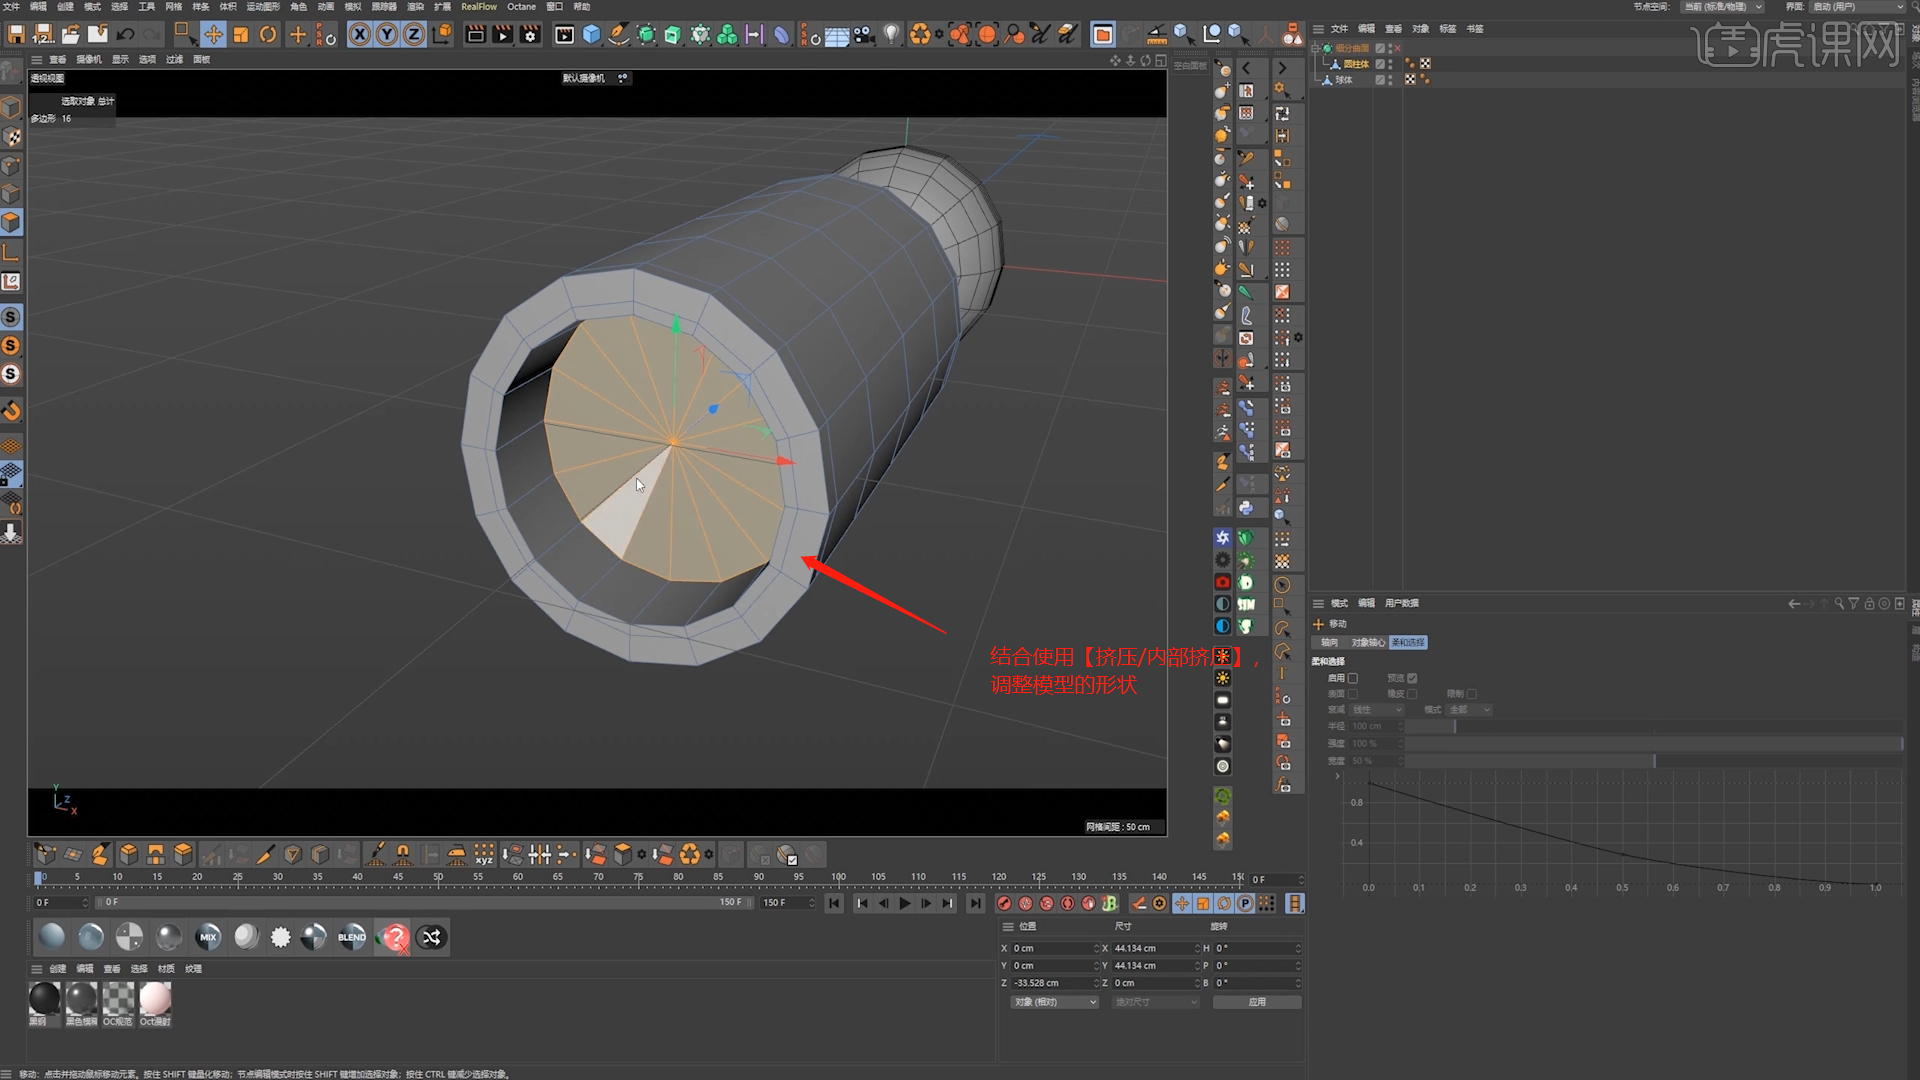
Task: Select the 圆柱体 object in object manager
Action: click(x=1356, y=64)
